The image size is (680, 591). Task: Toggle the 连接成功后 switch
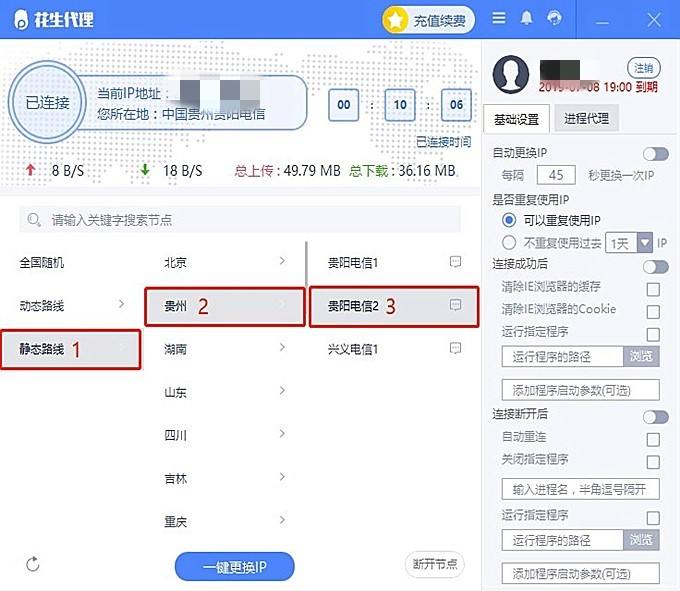[656, 267]
